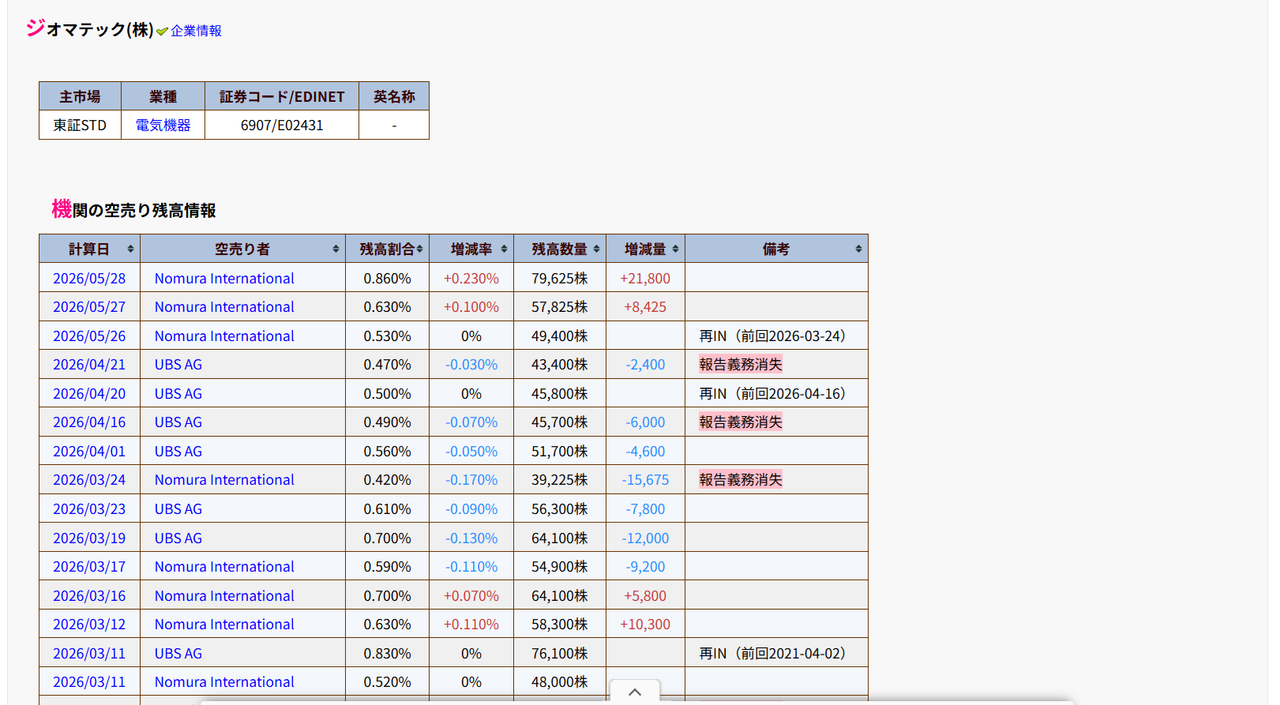The height and width of the screenshot is (705, 1280).
Task: Select the 79,625株 balance quantity cell
Action: [x=560, y=278]
